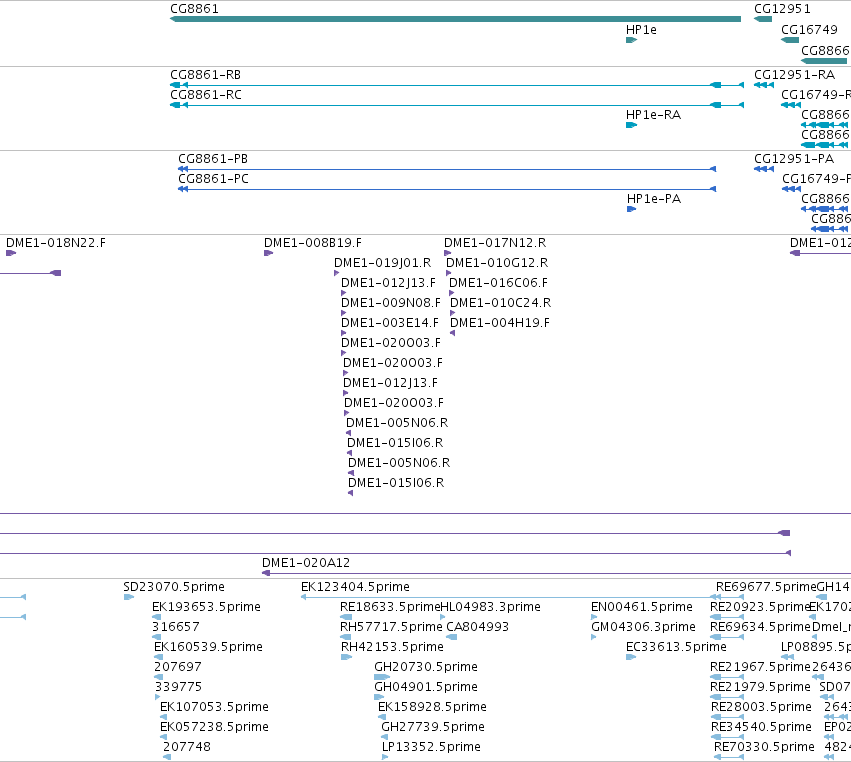851x762 pixels.
Task: Click the EK193653.5prime EST
Action: click(156, 617)
